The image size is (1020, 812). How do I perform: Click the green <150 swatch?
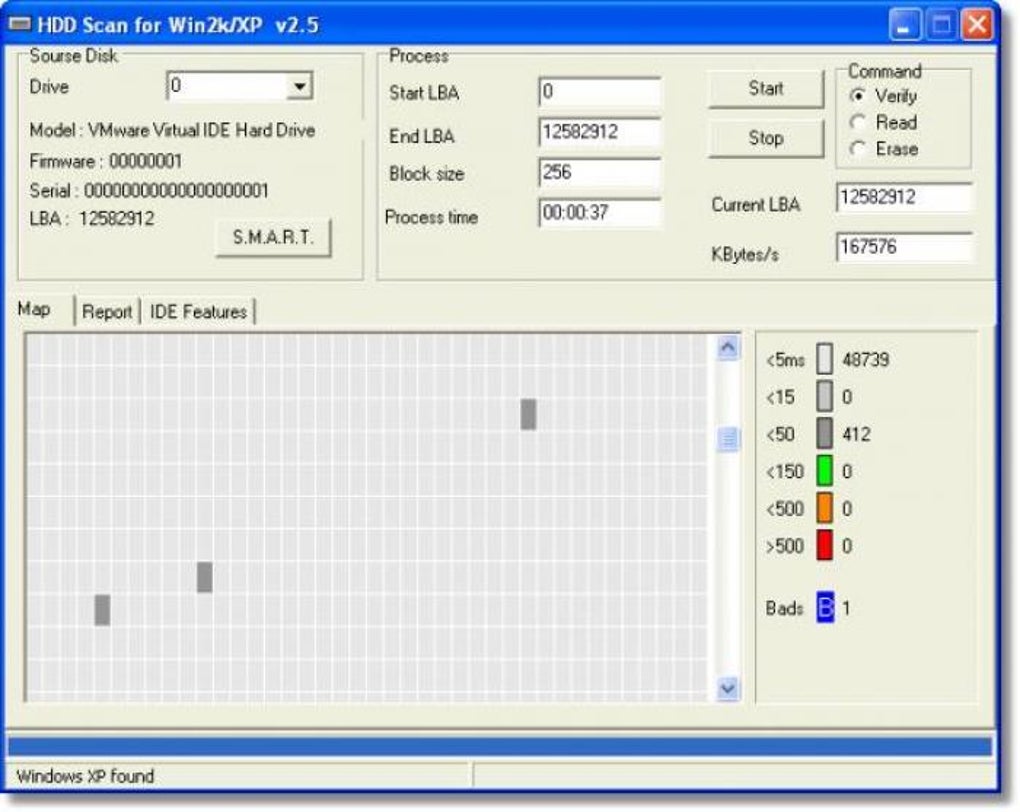(824, 471)
